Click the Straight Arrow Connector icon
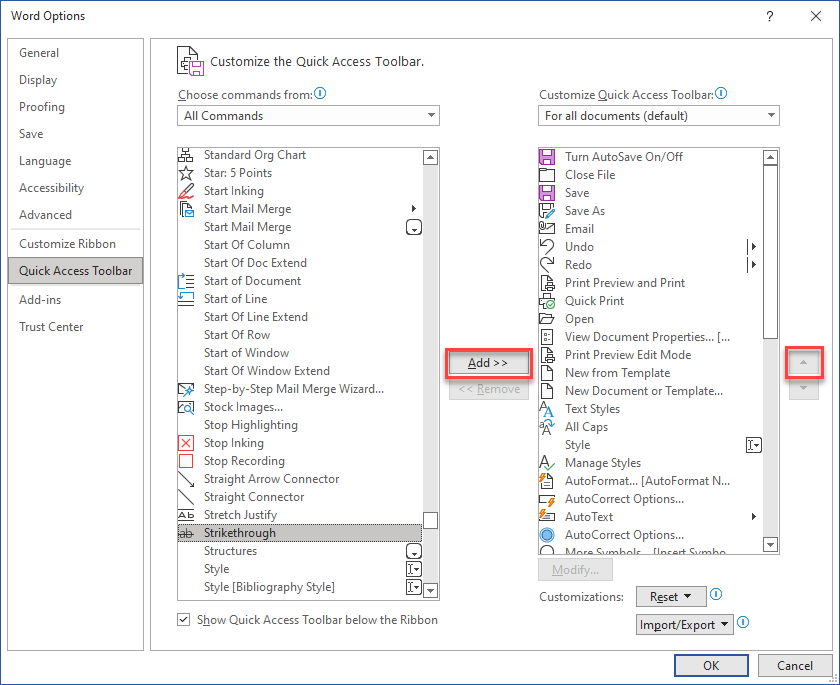Image resolution: width=840 pixels, height=685 pixels. tap(186, 479)
